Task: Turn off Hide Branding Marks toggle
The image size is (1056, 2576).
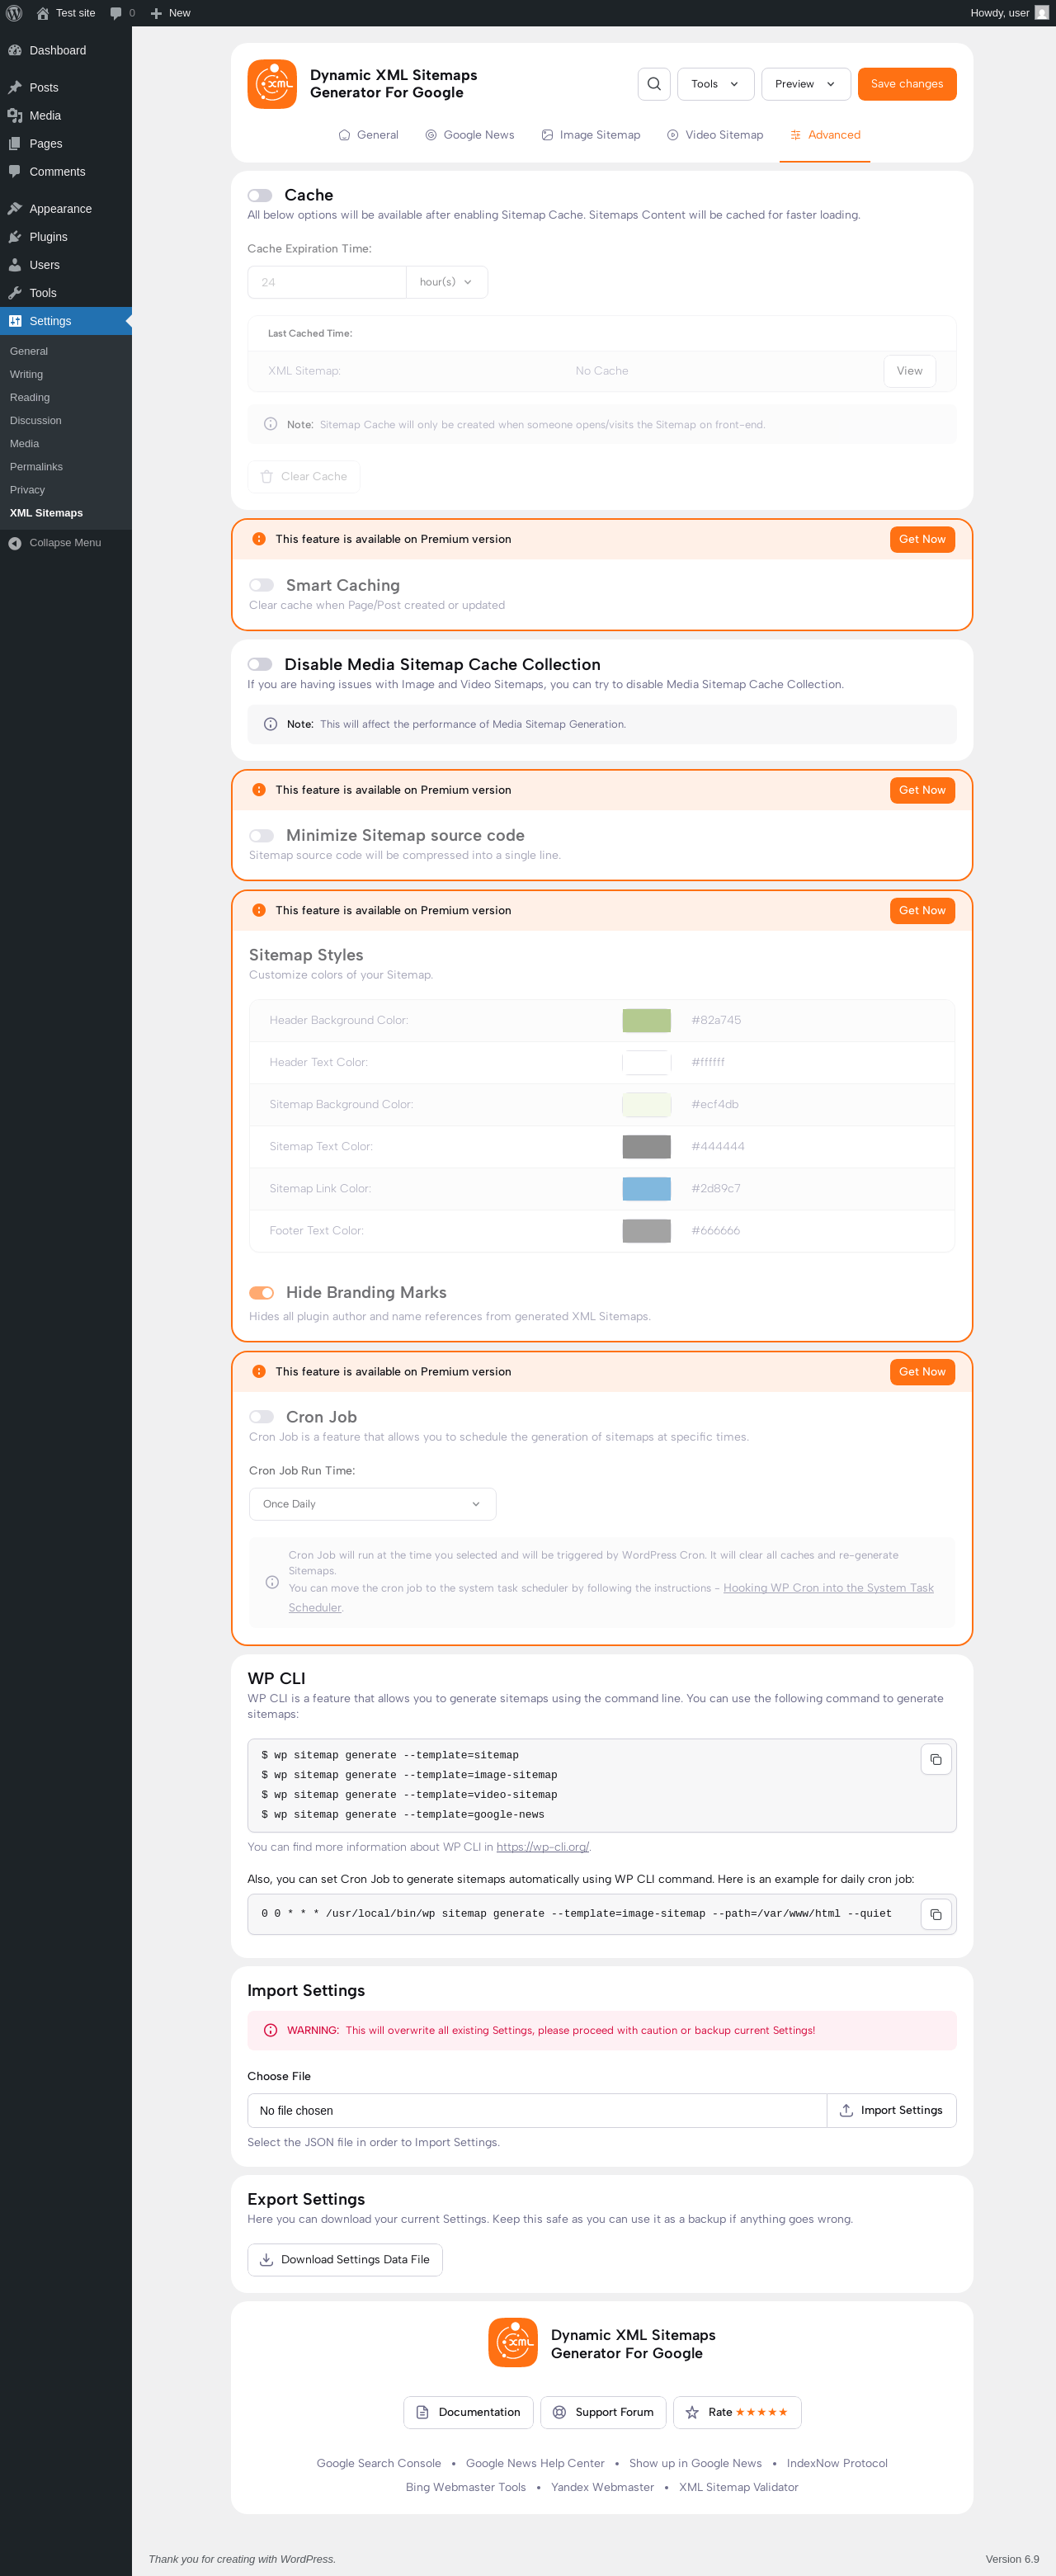Action: (261, 1292)
